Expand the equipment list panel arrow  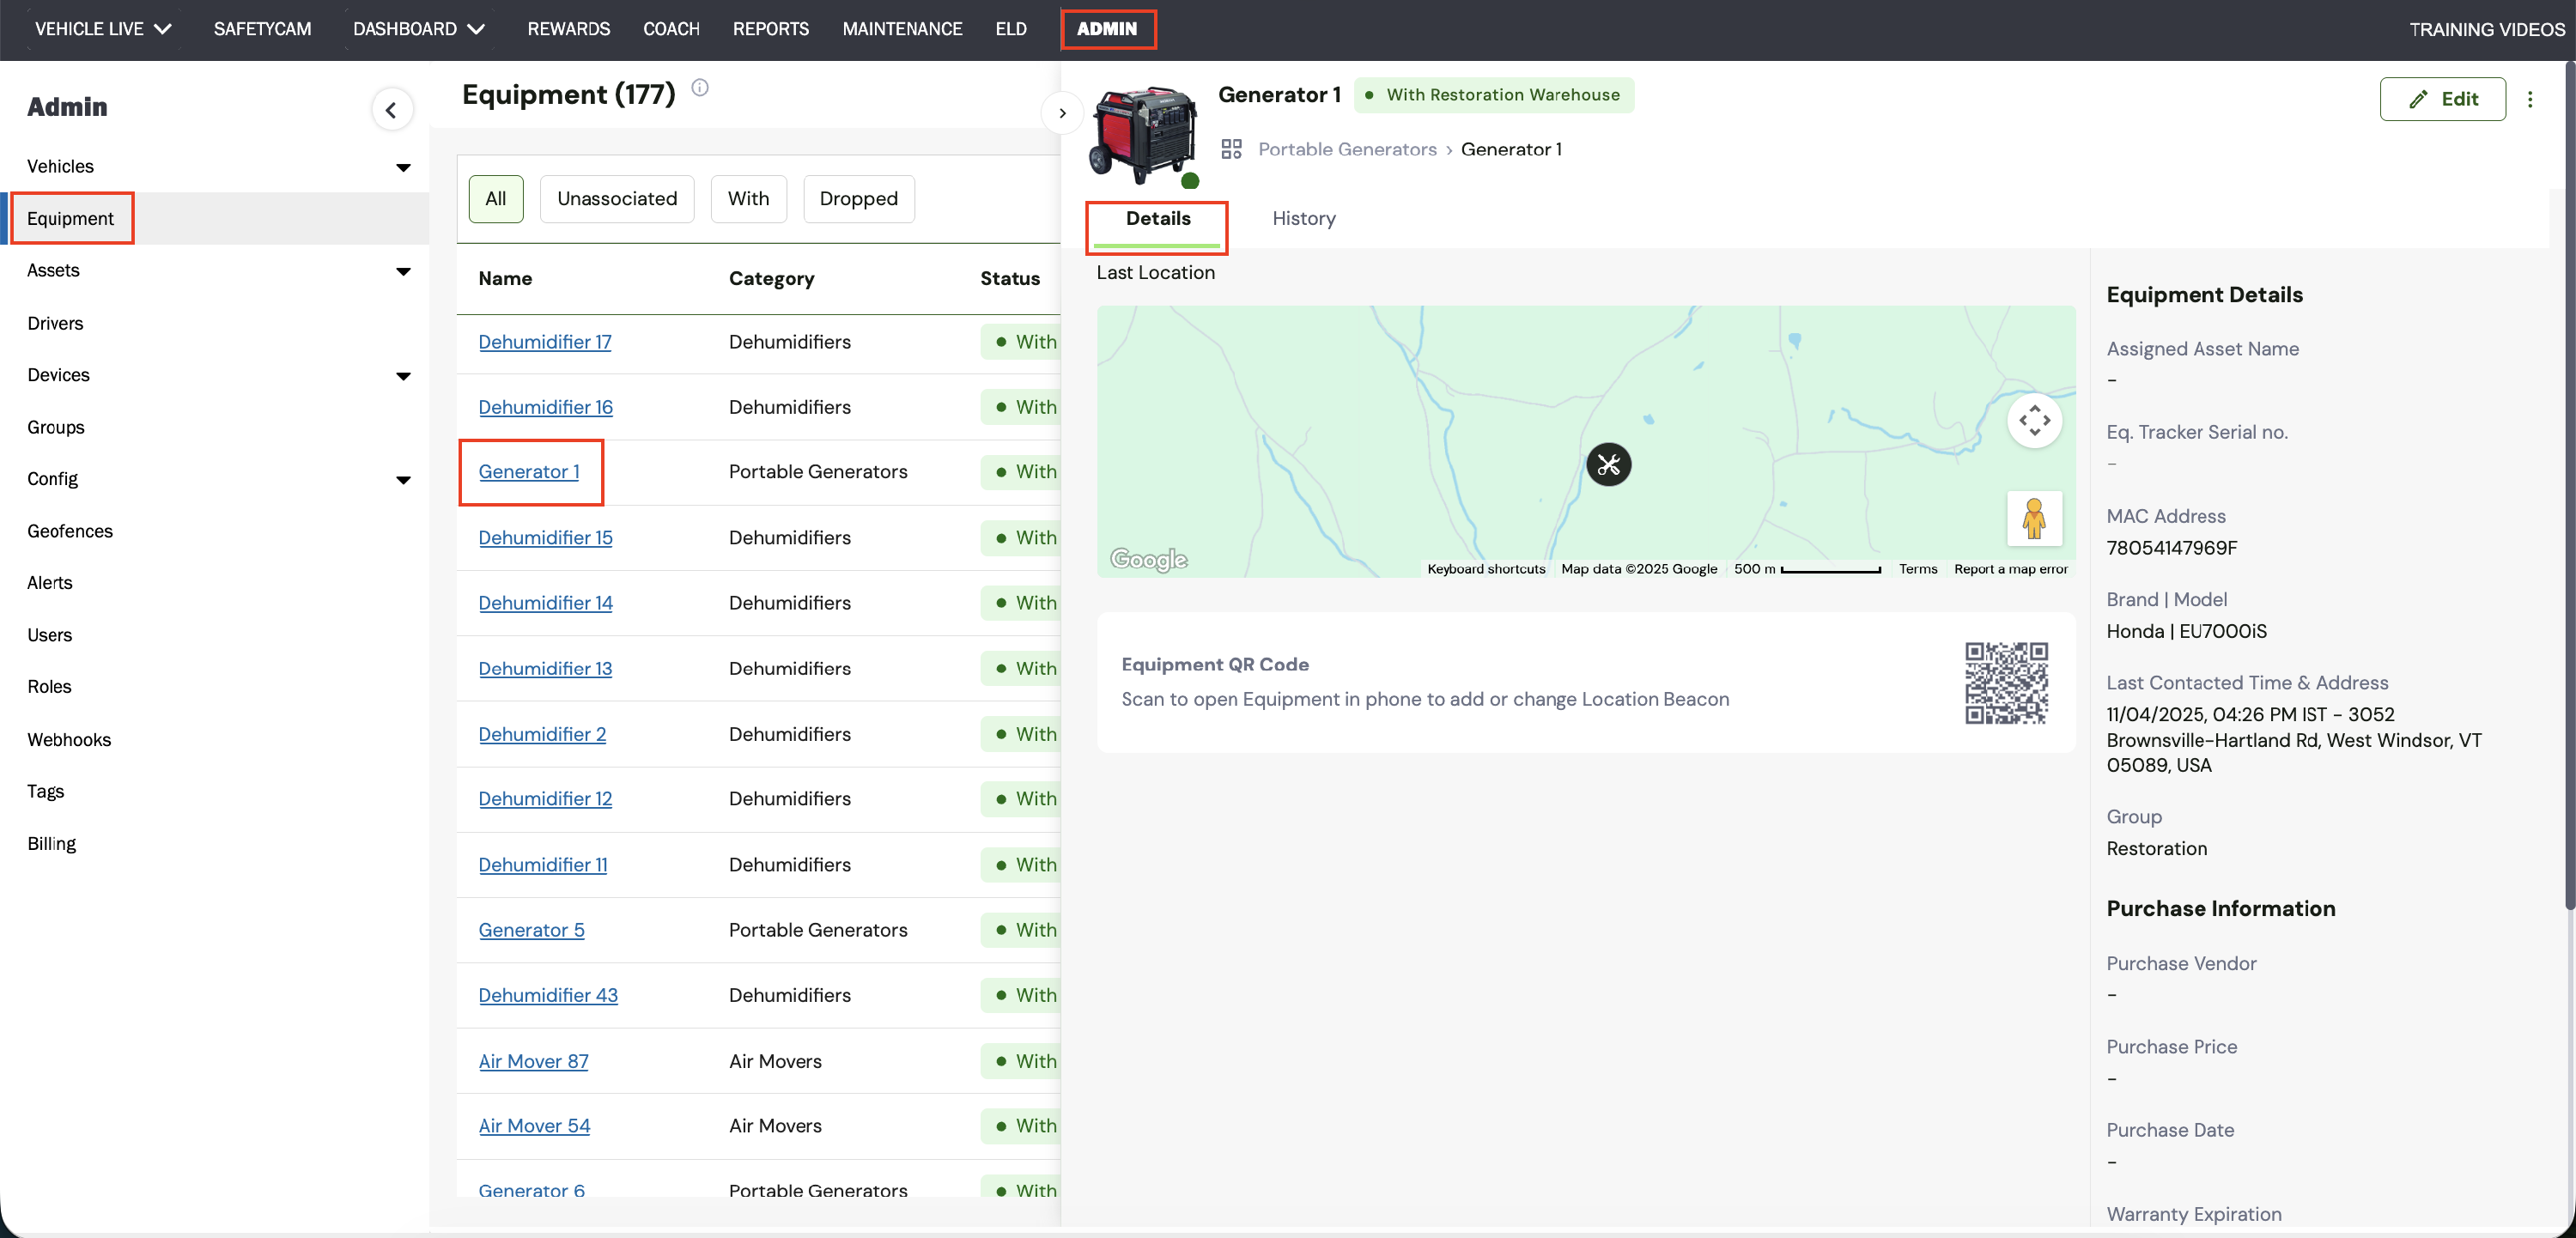(x=1062, y=113)
